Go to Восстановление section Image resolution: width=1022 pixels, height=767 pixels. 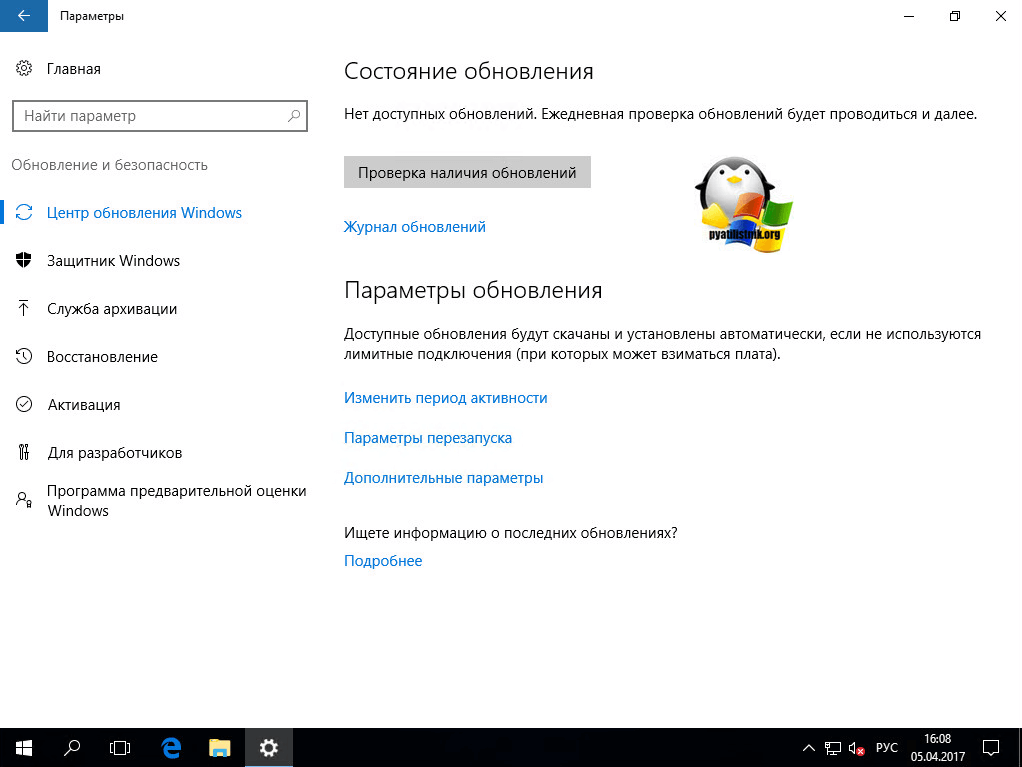point(102,357)
